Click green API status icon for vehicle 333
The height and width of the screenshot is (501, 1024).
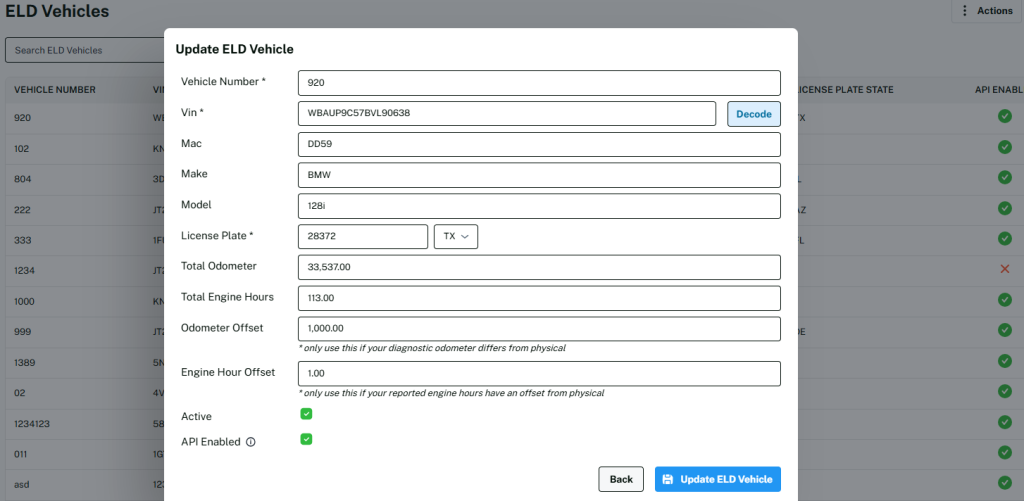click(x=1004, y=239)
